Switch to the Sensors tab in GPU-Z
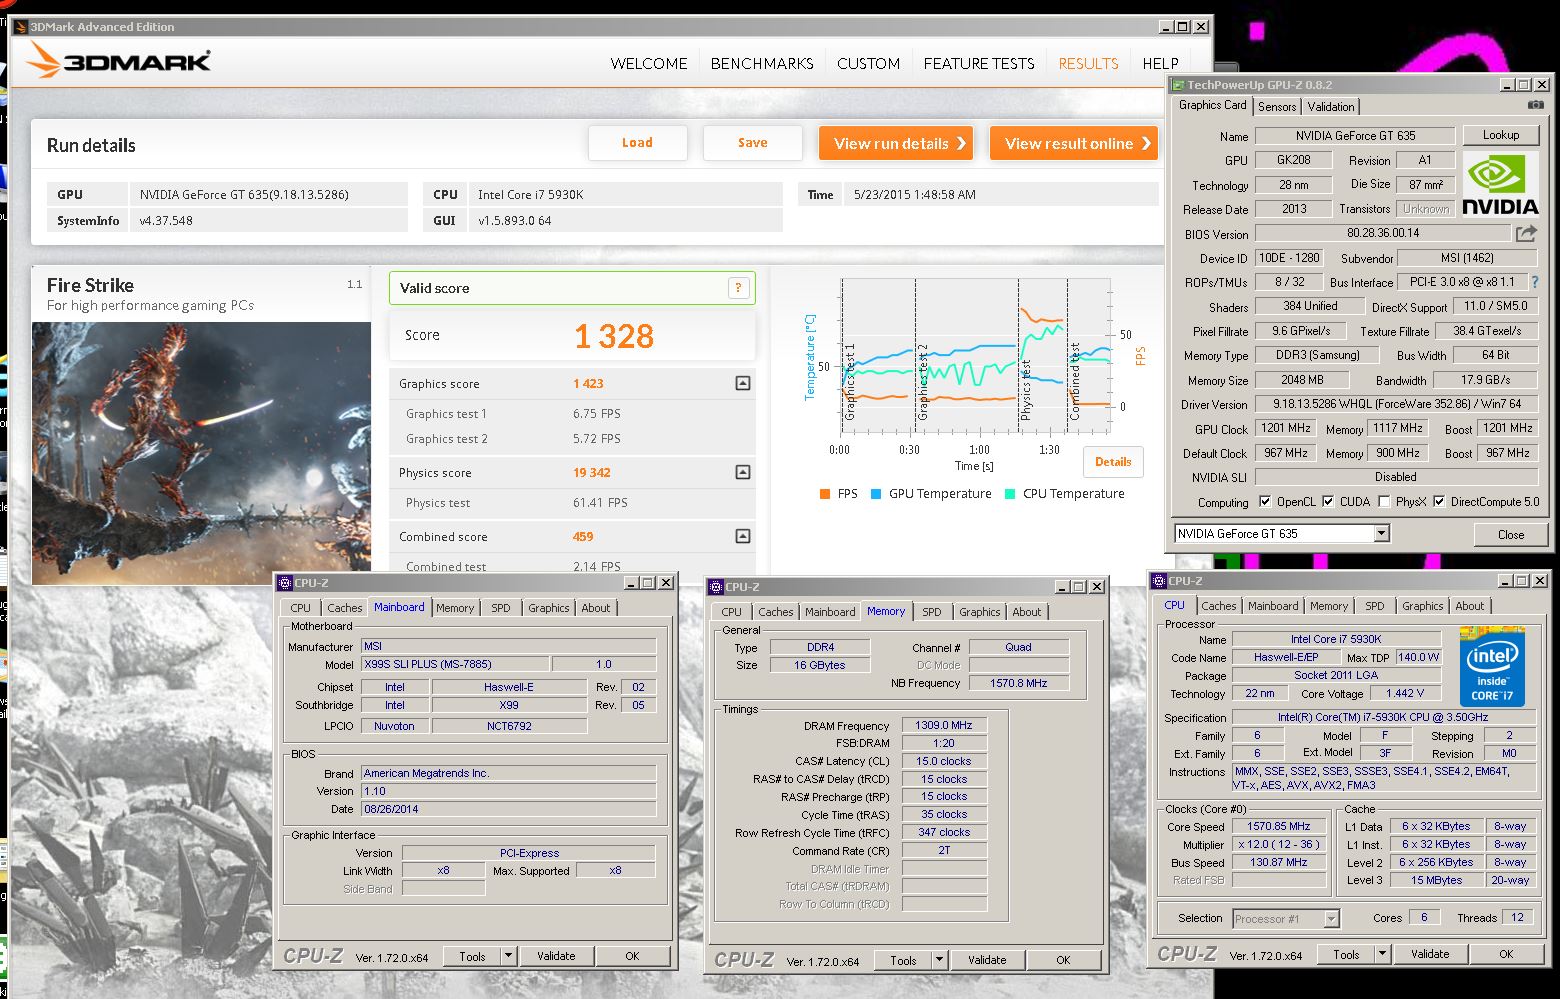The width and height of the screenshot is (1560, 999). click(1277, 107)
